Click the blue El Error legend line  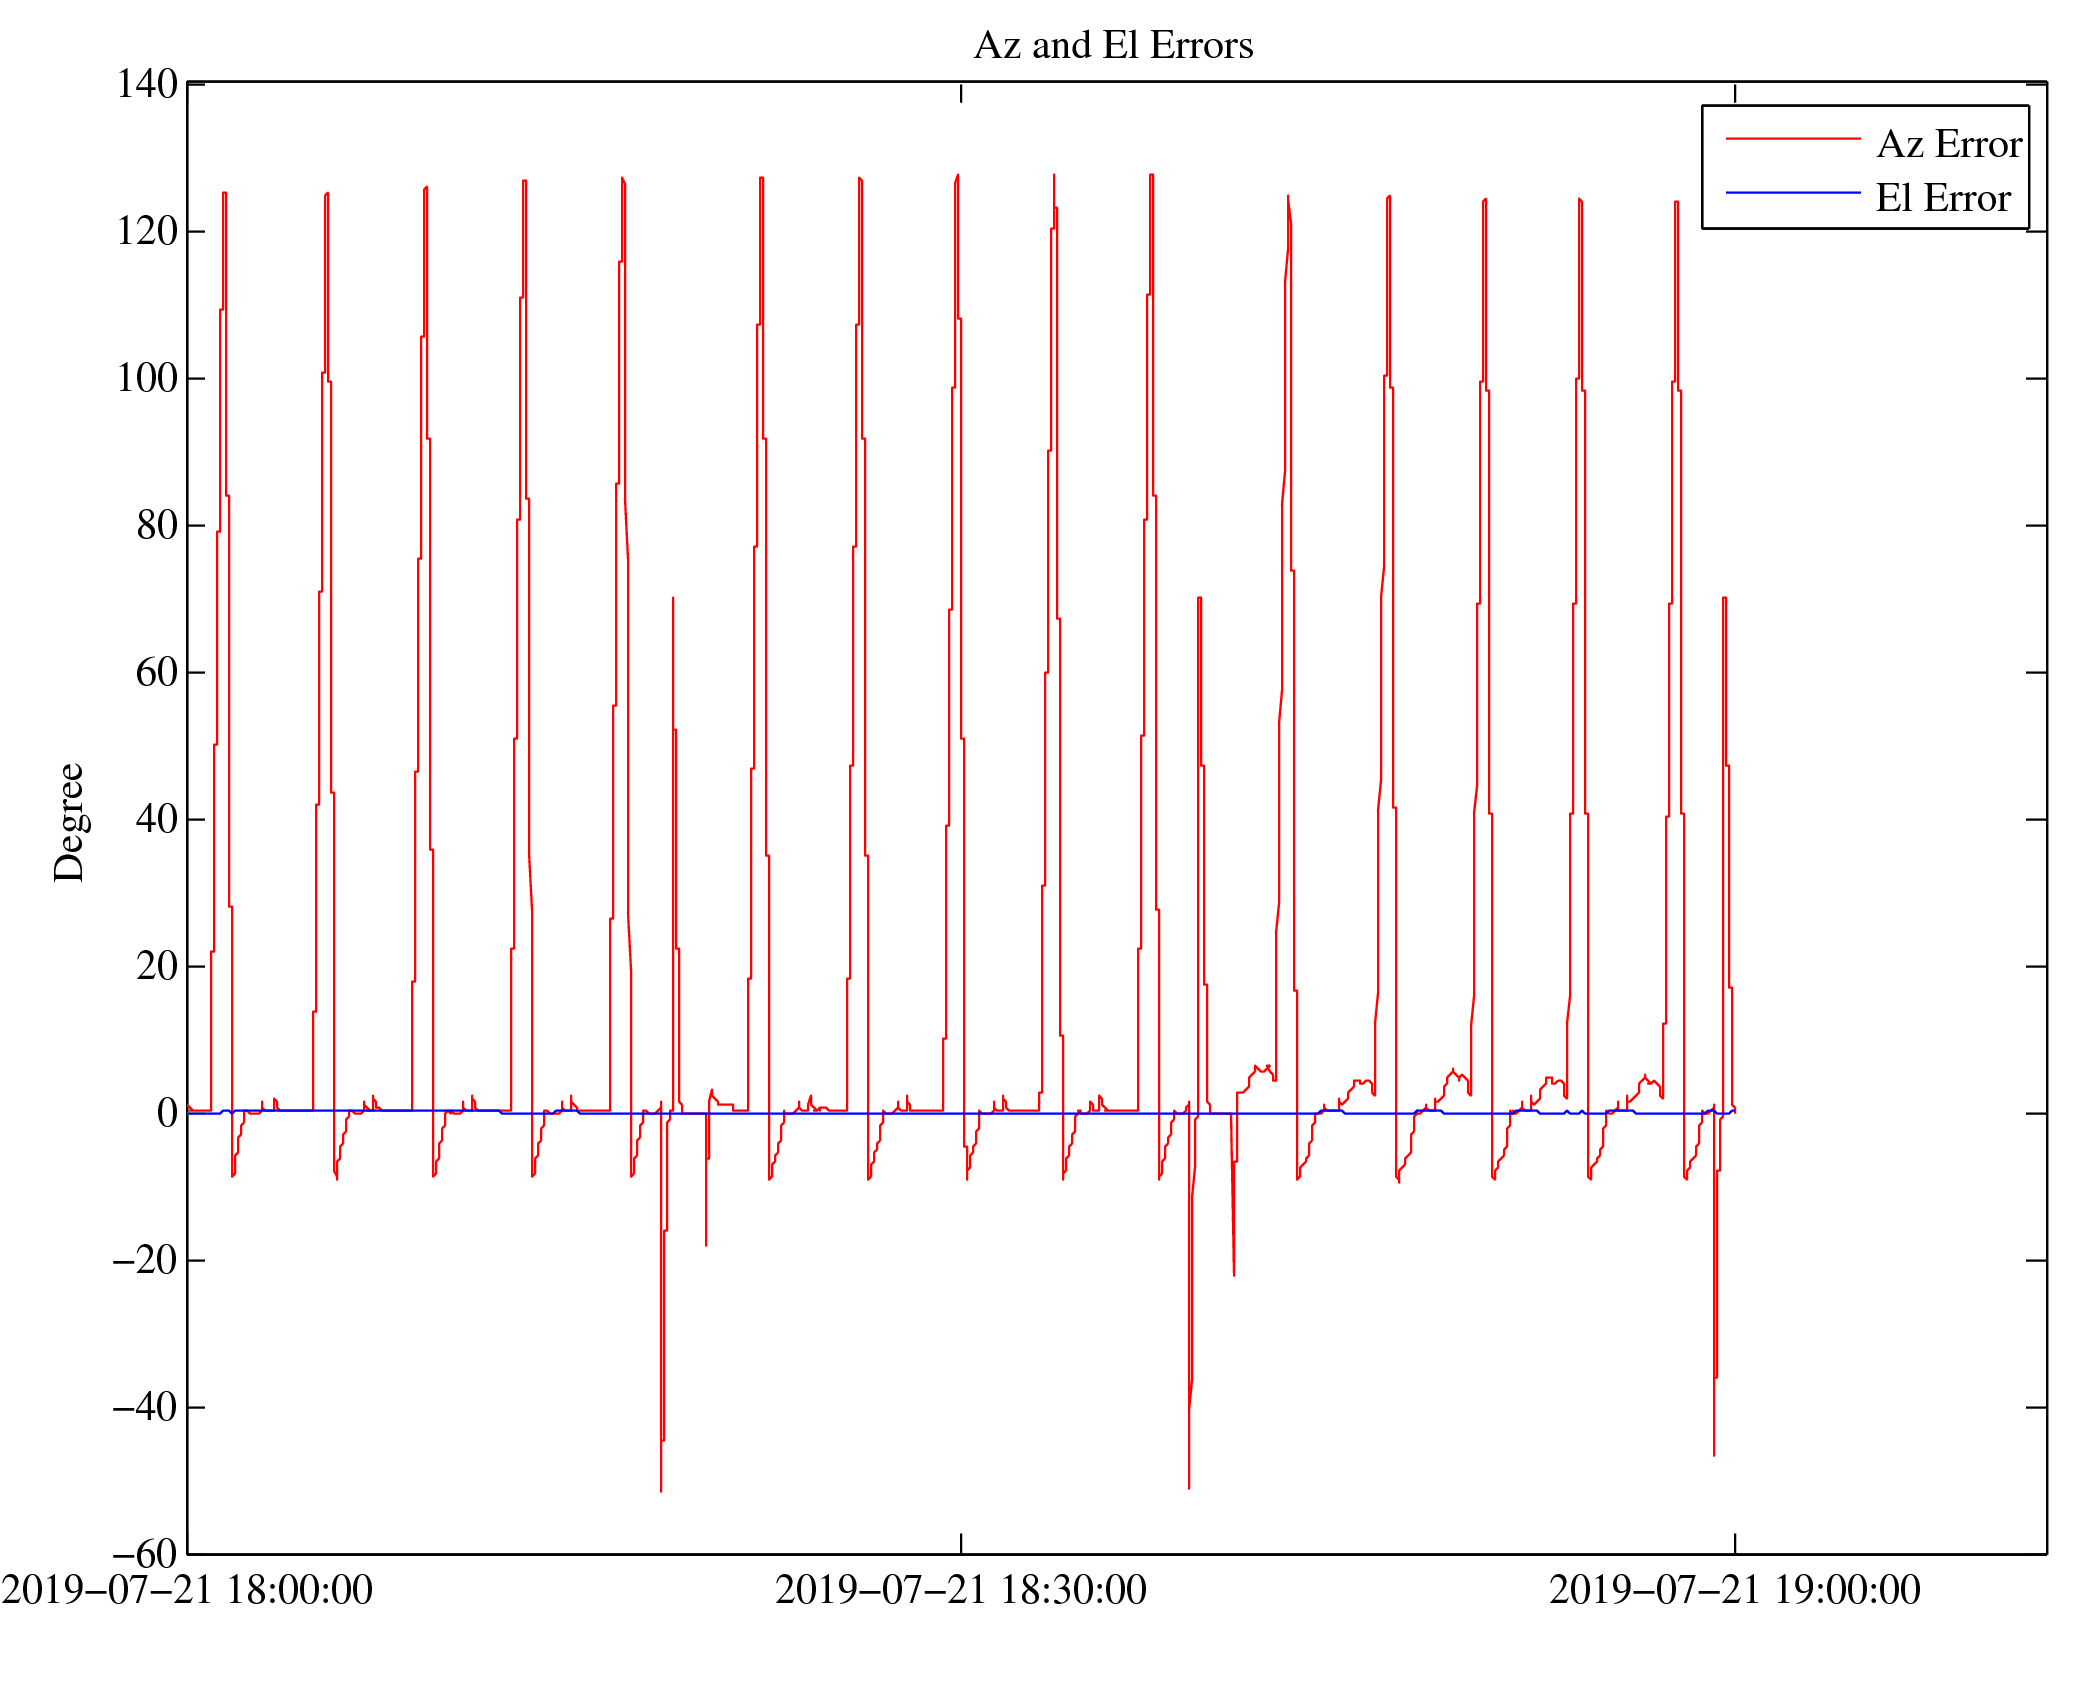1792,192
